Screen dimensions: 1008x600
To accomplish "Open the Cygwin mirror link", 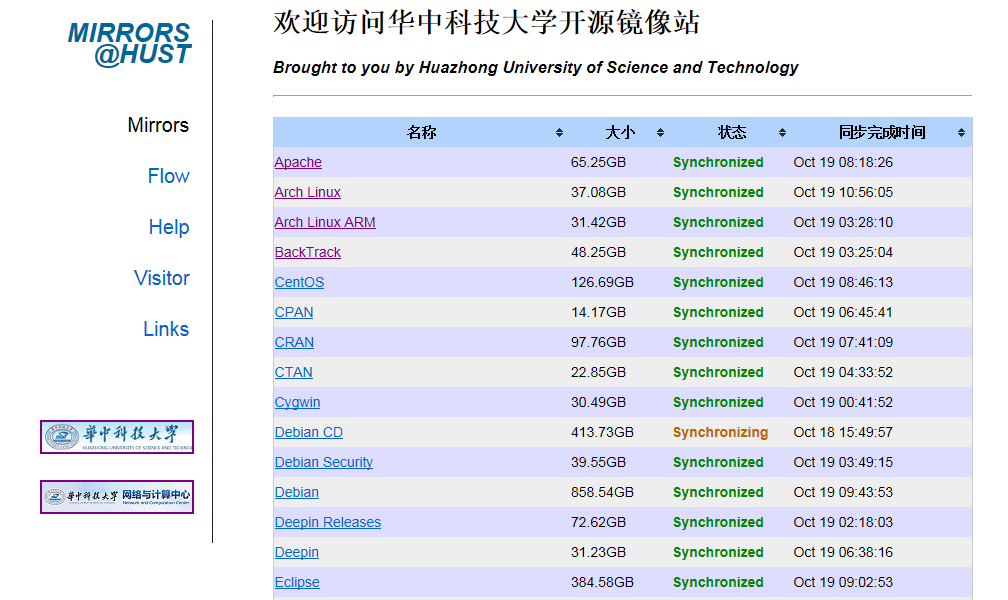I will pyautogui.click(x=298, y=403).
